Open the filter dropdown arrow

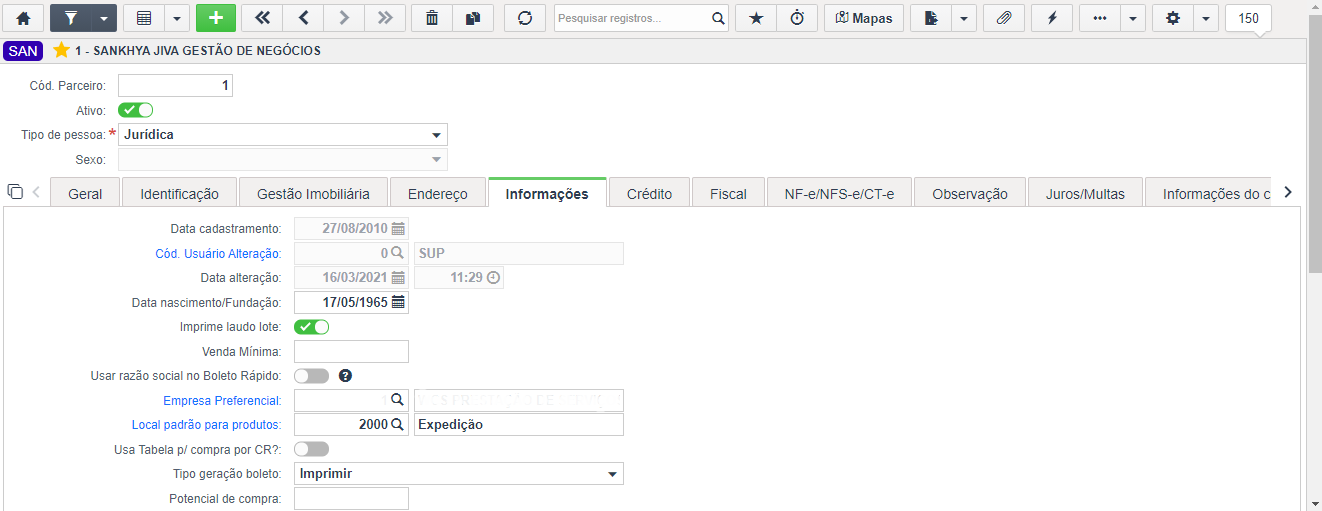104,18
